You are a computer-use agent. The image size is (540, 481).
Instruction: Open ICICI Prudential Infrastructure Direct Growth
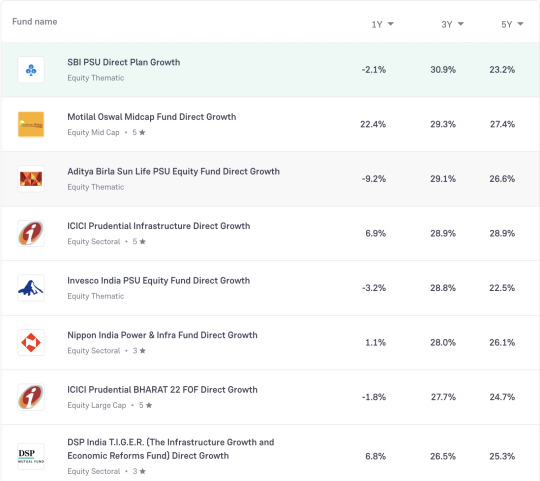pyautogui.click(x=158, y=226)
